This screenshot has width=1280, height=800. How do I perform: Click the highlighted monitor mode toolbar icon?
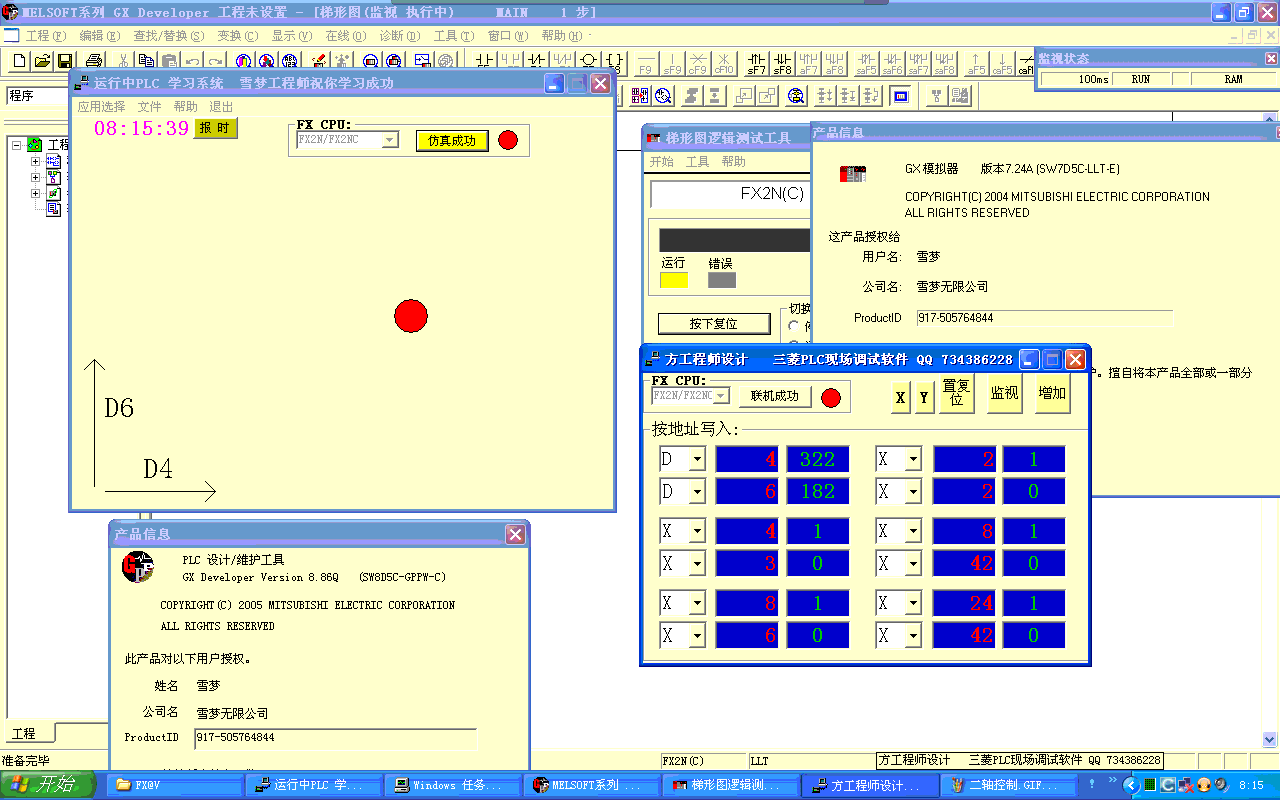coord(901,96)
